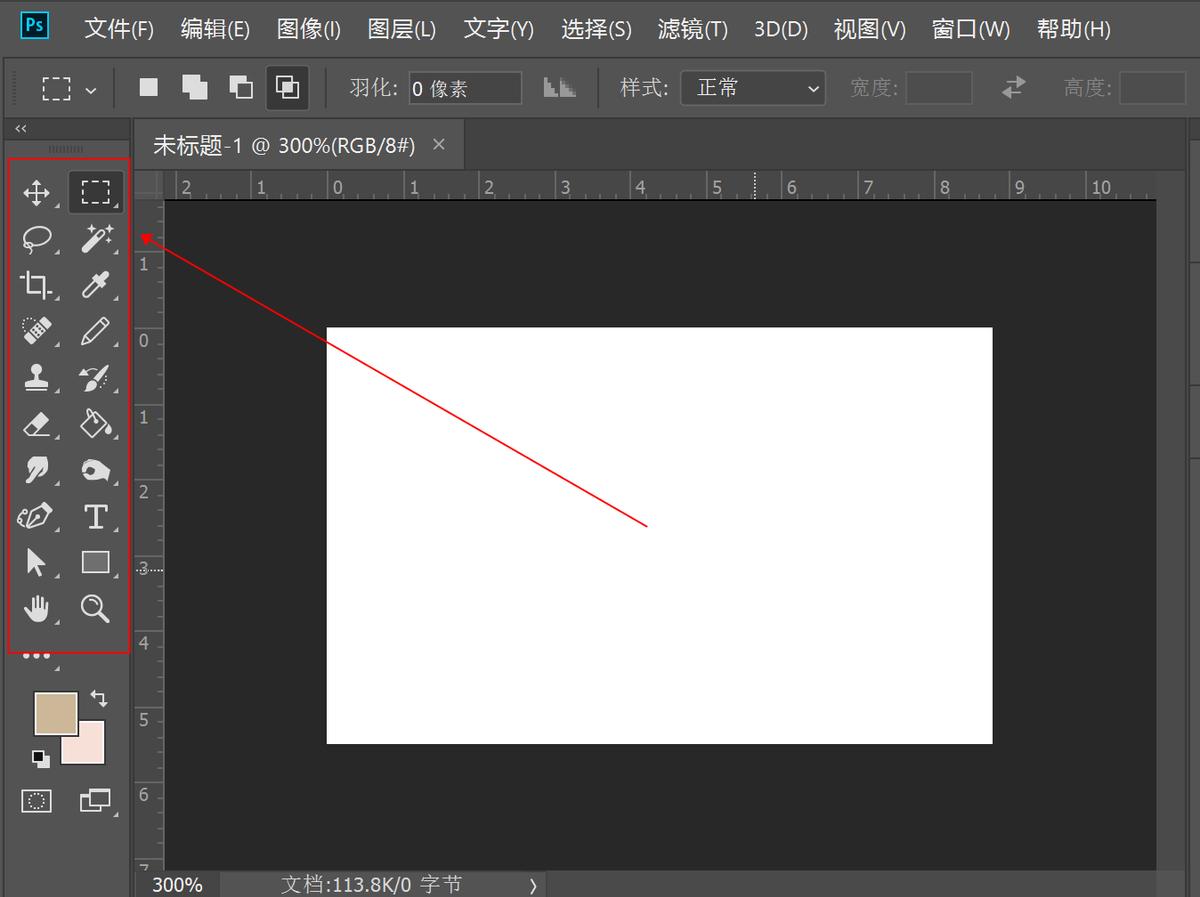Open the 样式 style dropdown
The height and width of the screenshot is (897, 1200).
coord(753,88)
